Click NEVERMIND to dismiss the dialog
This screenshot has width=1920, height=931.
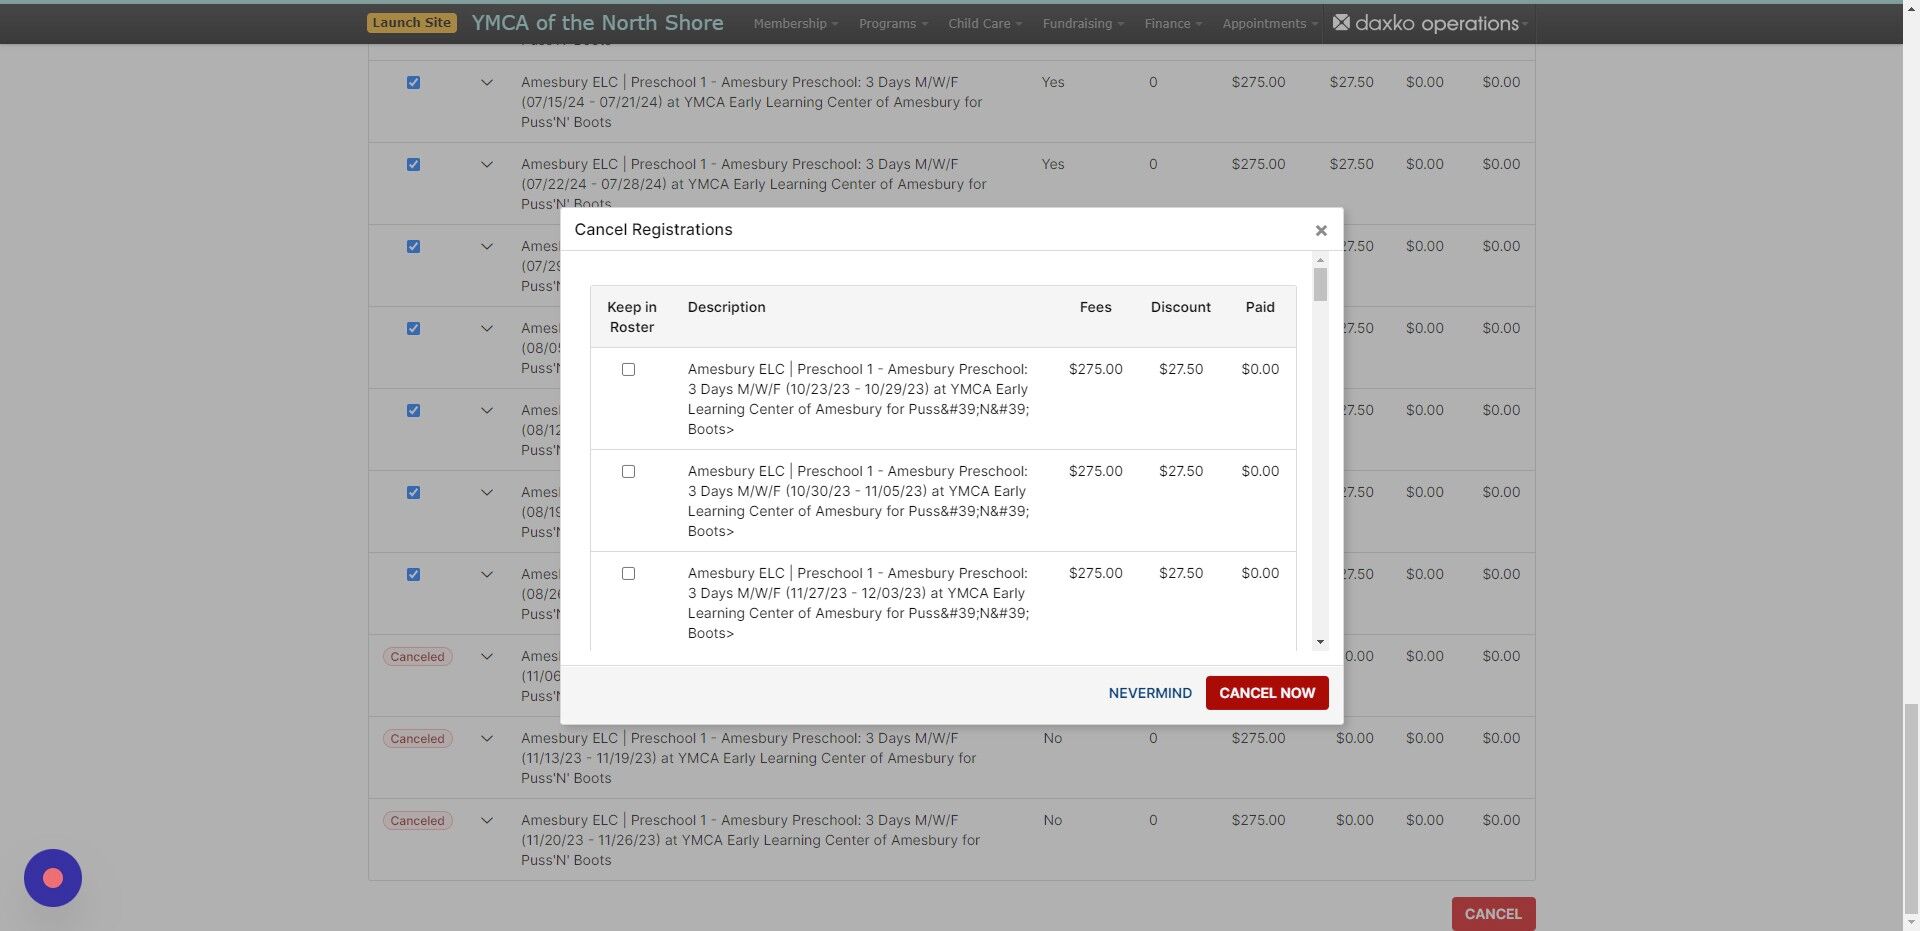coord(1149,692)
